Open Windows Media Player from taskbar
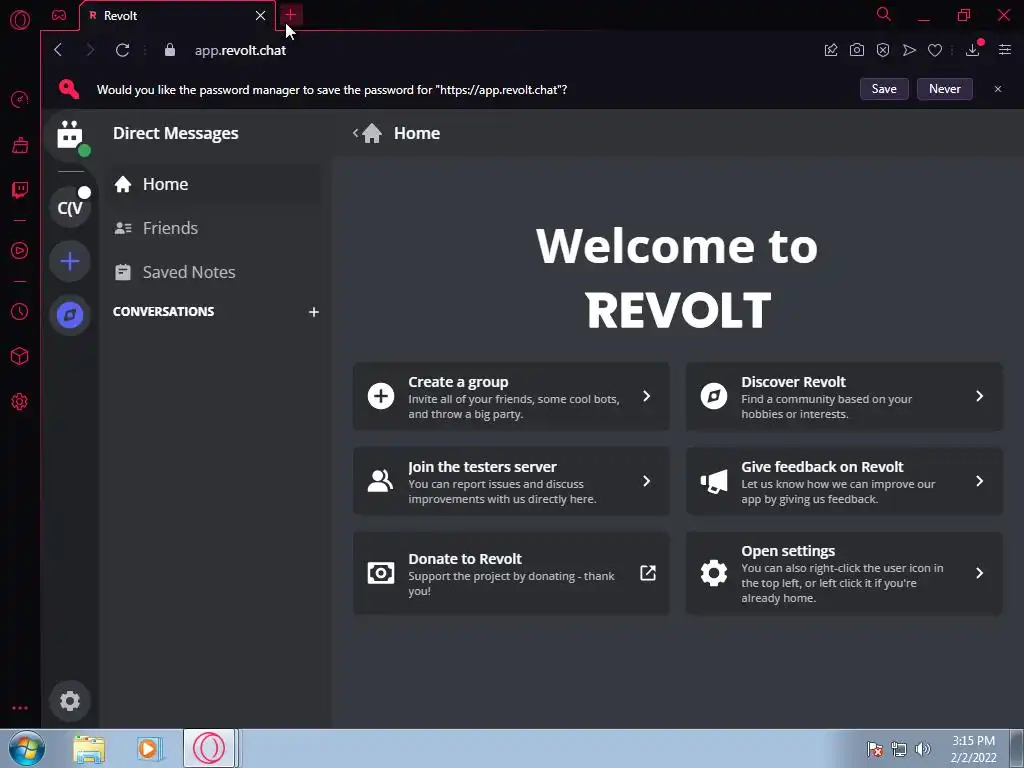1024x768 pixels. pyautogui.click(x=149, y=749)
